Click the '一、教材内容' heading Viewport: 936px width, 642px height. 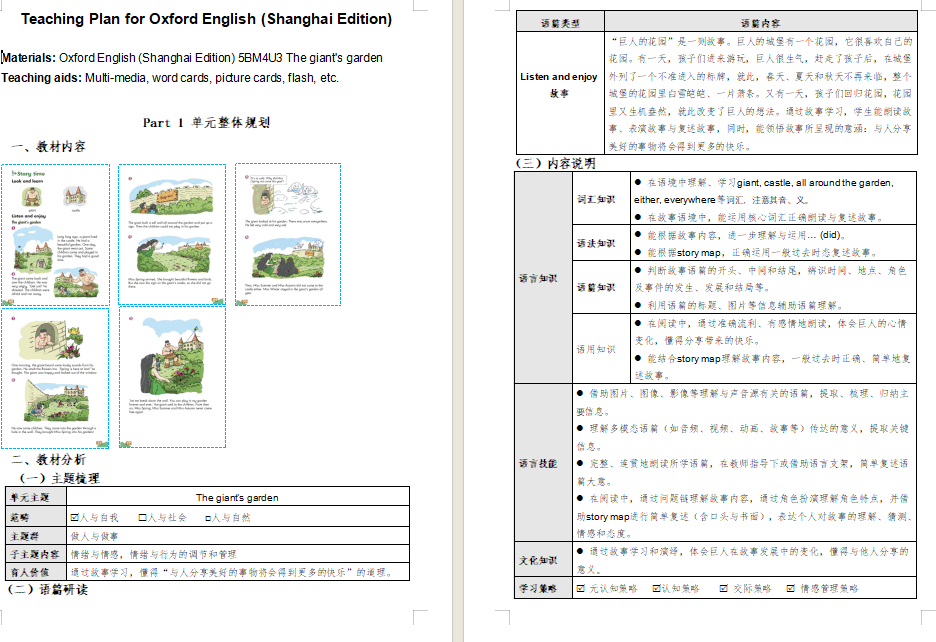(48, 146)
